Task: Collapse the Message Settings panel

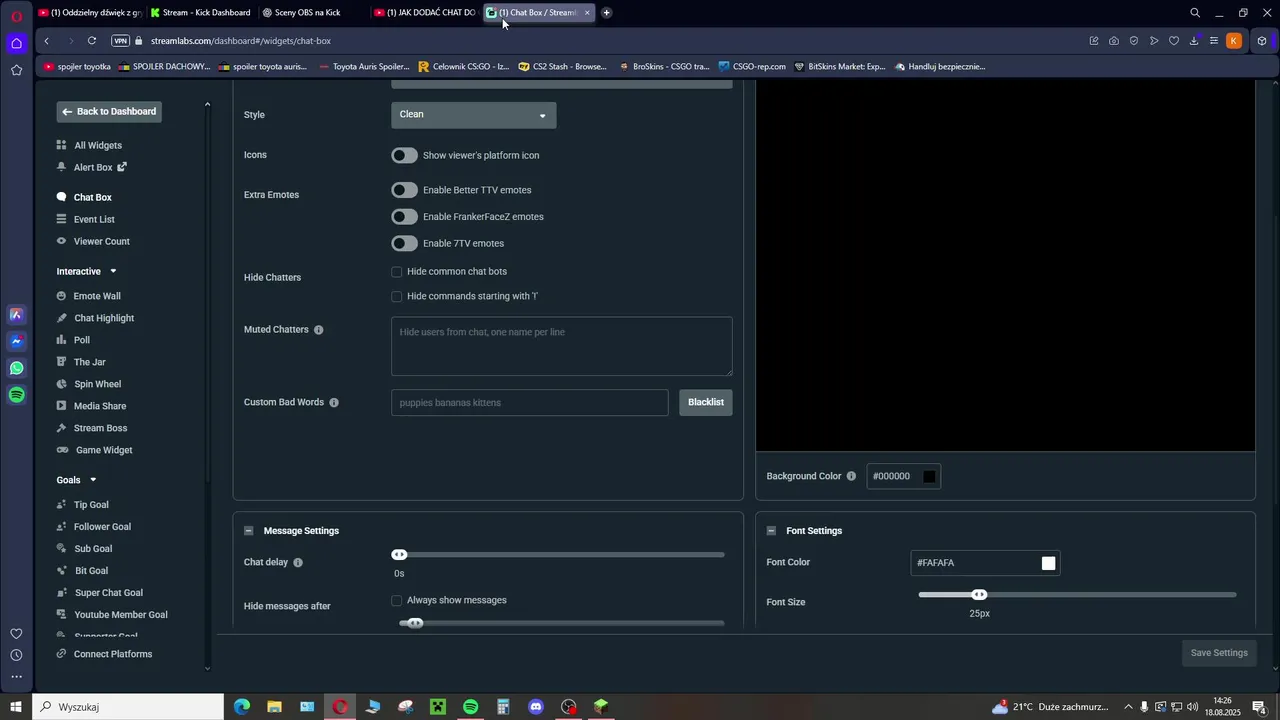Action: coord(249,531)
